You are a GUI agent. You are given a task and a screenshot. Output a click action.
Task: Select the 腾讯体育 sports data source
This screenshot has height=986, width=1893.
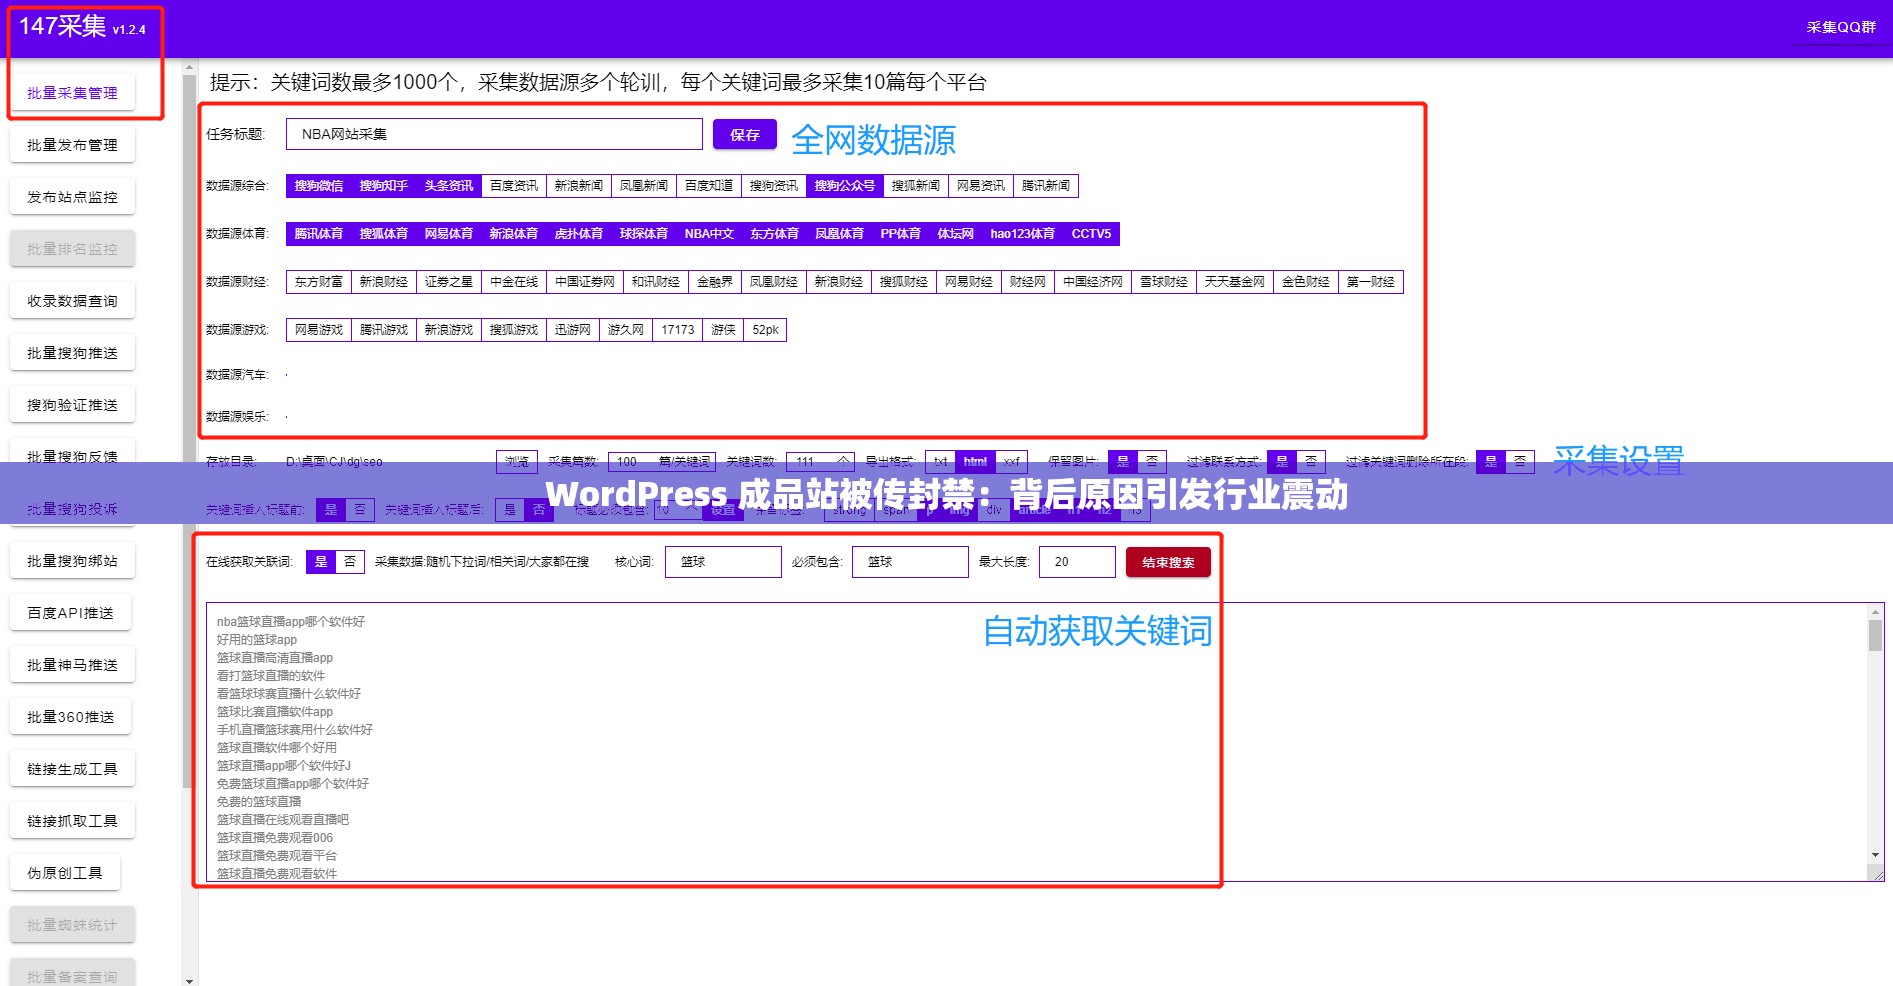pos(317,233)
